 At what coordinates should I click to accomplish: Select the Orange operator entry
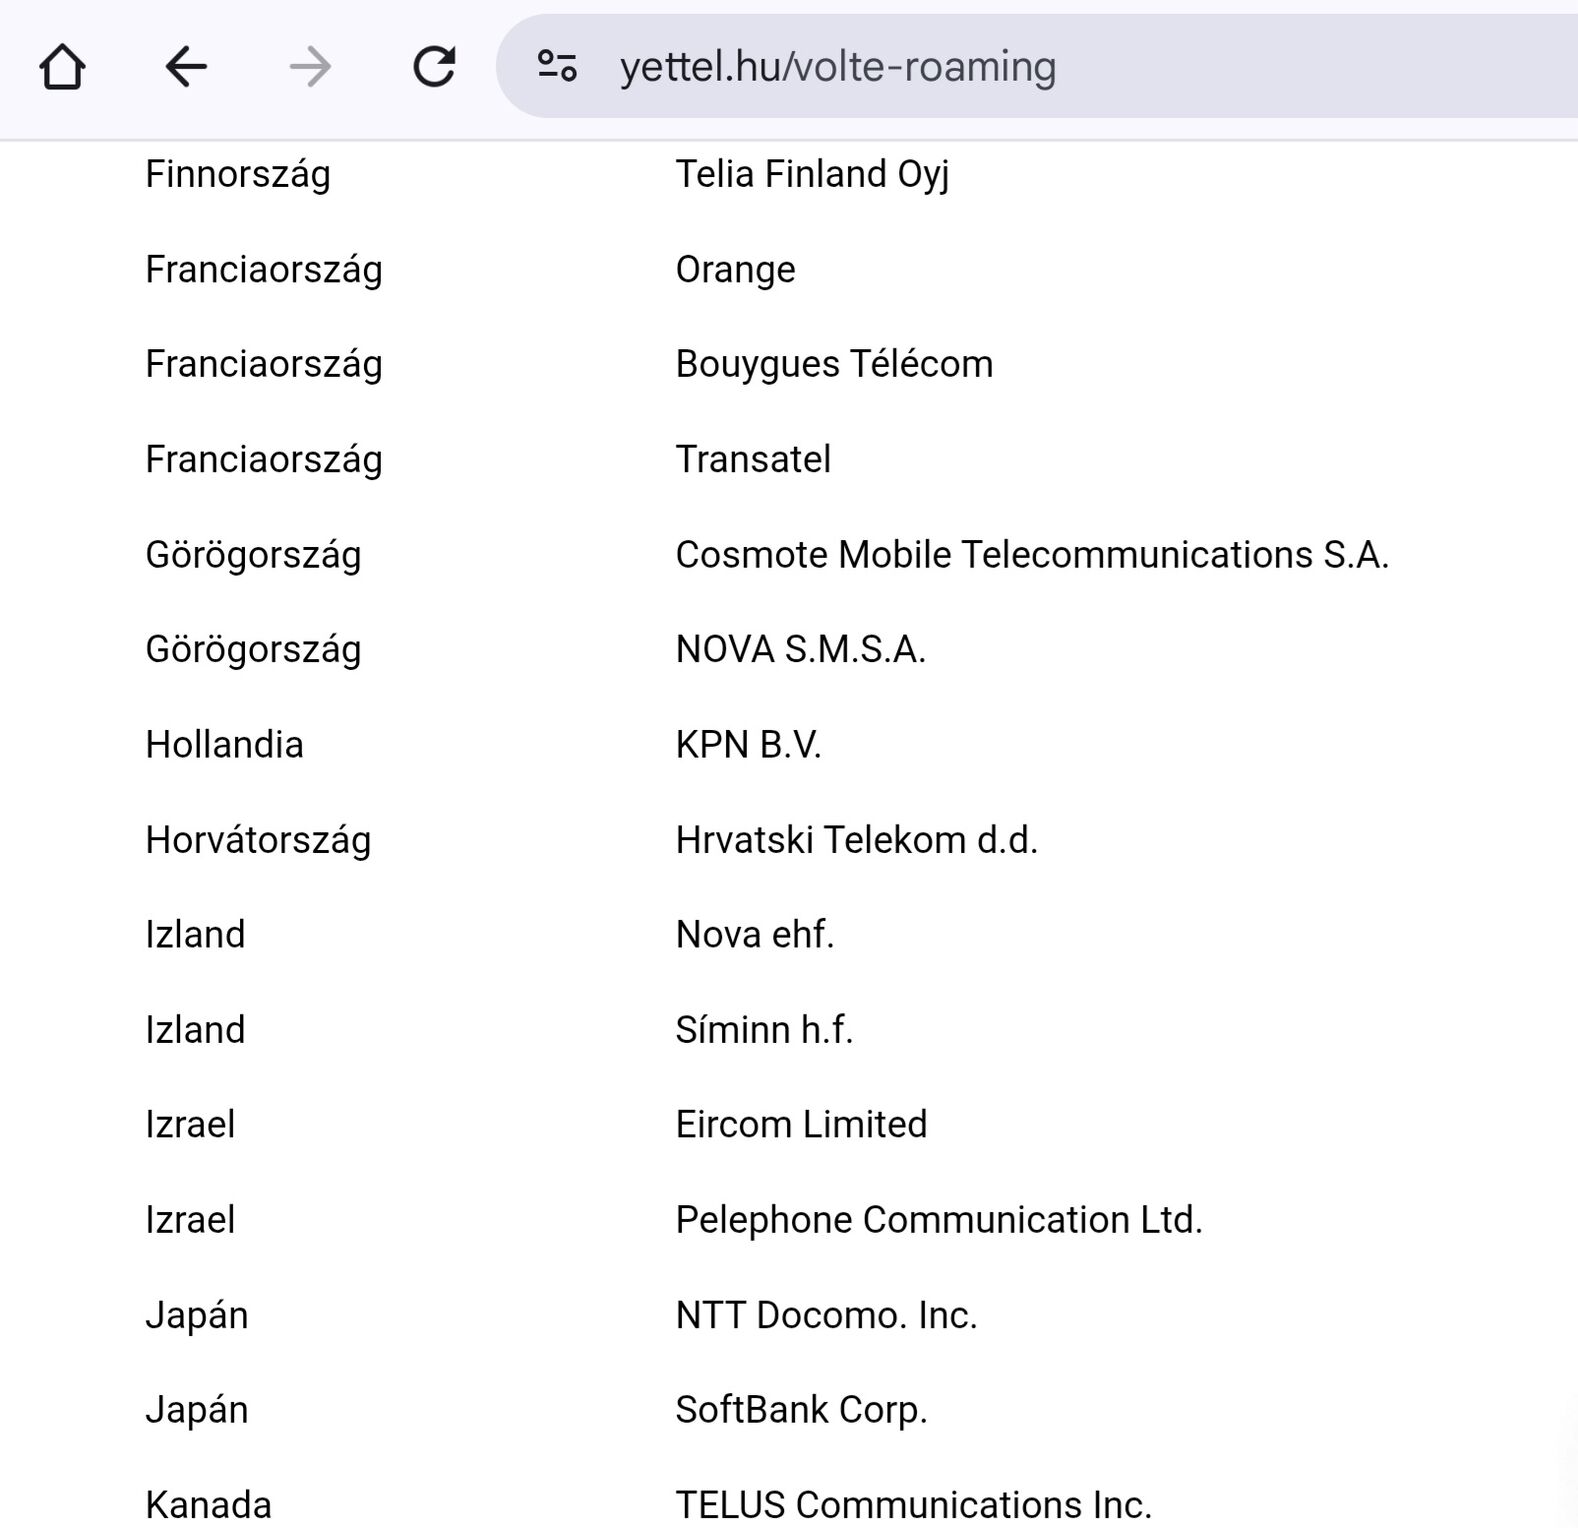pyautogui.click(x=736, y=270)
